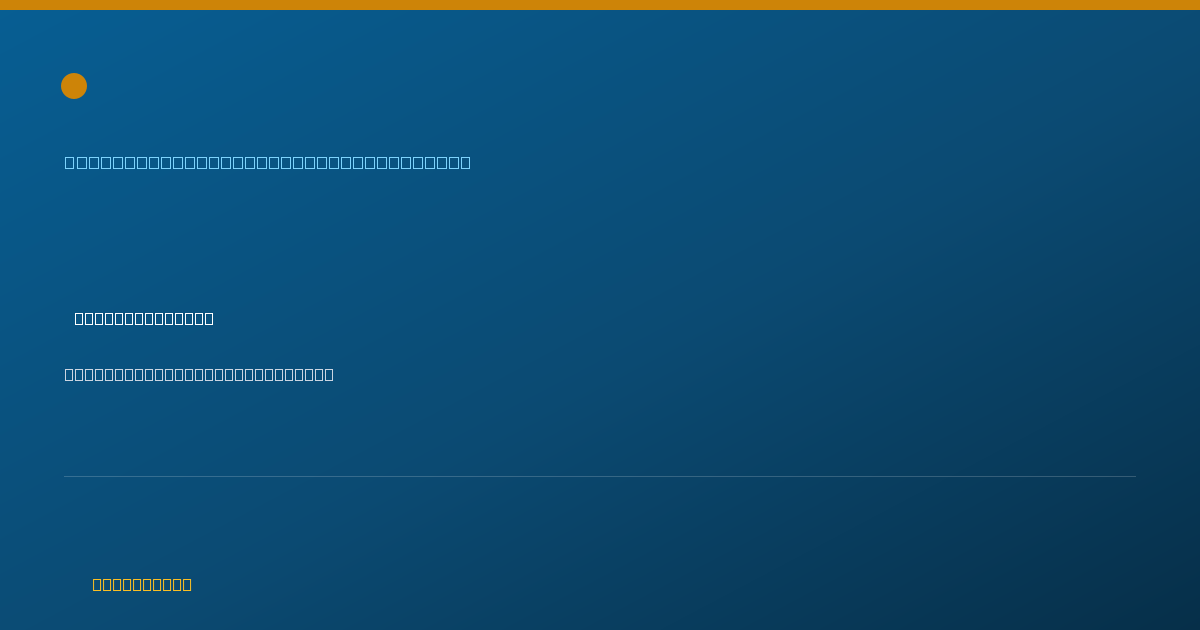Click the last character of the yellow text
1200x630 pixels.
pyautogui.click(x=186, y=584)
